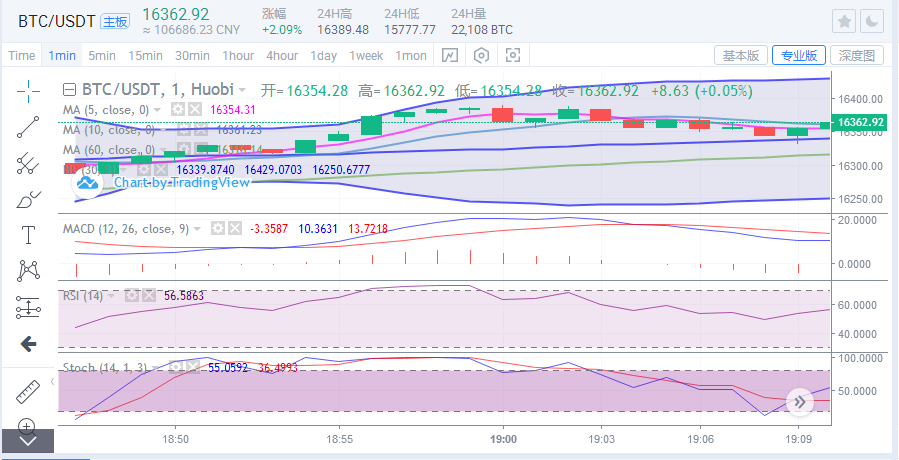
Task: Expand the bottom down-chevron panel
Action: (28, 440)
